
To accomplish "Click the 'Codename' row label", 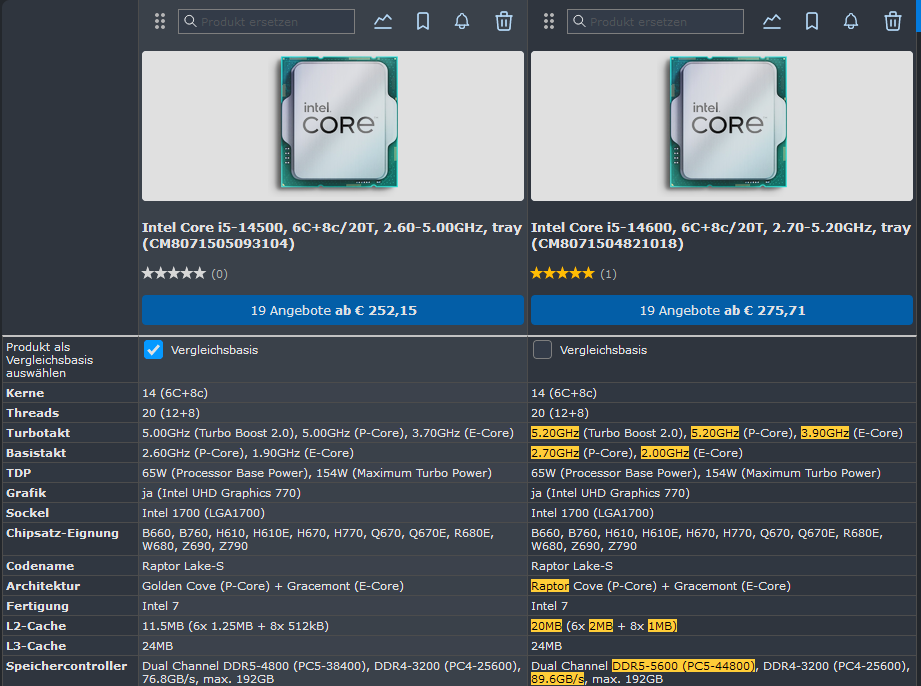I will point(40,566).
